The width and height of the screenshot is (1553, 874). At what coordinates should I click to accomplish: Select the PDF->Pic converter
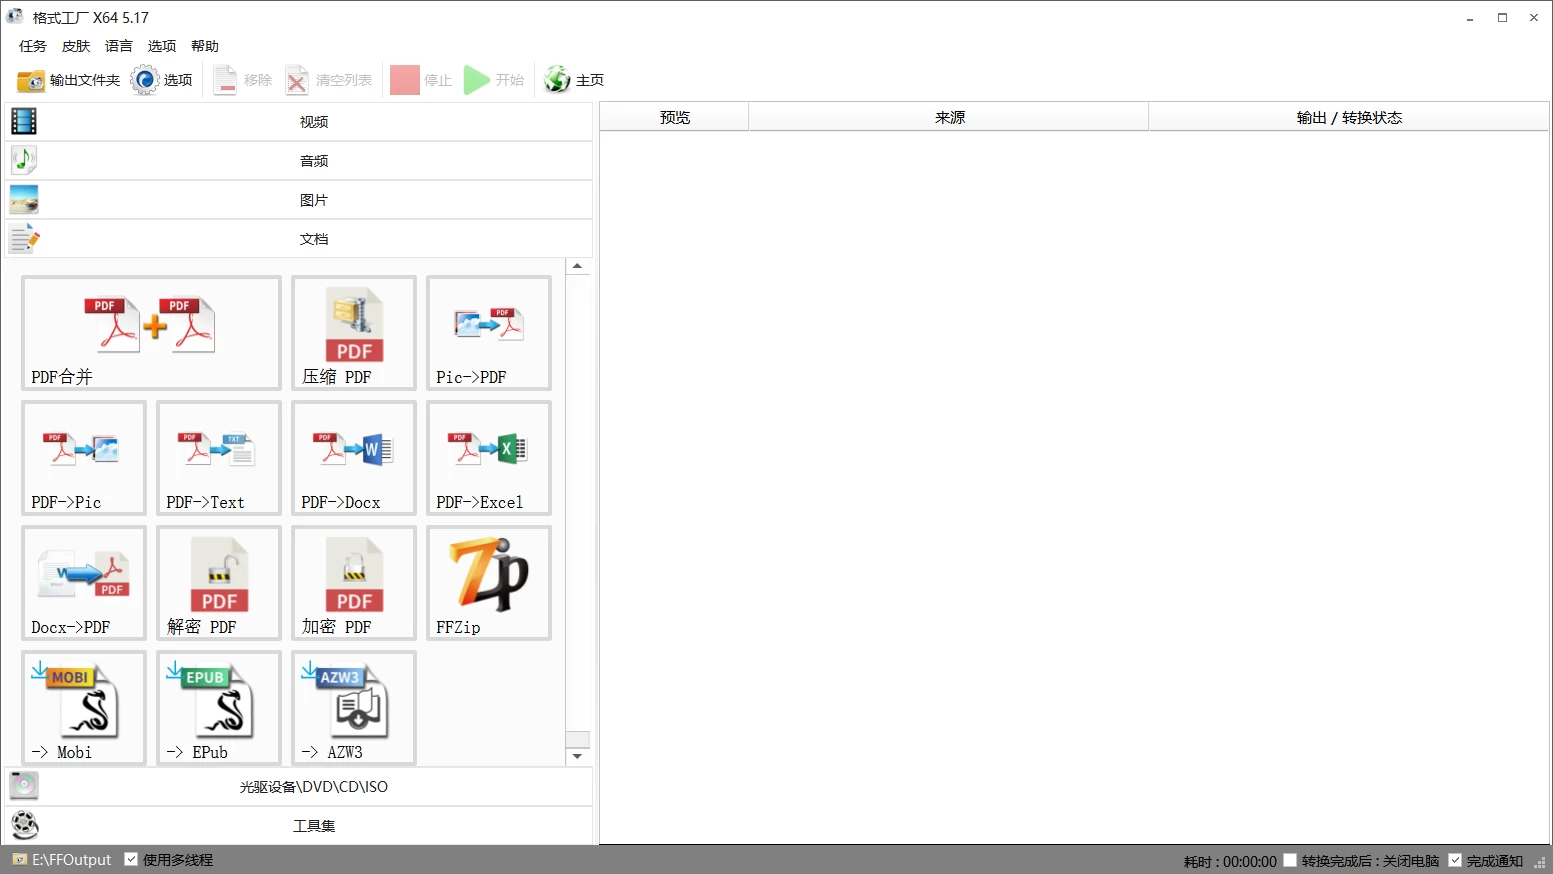click(x=84, y=458)
